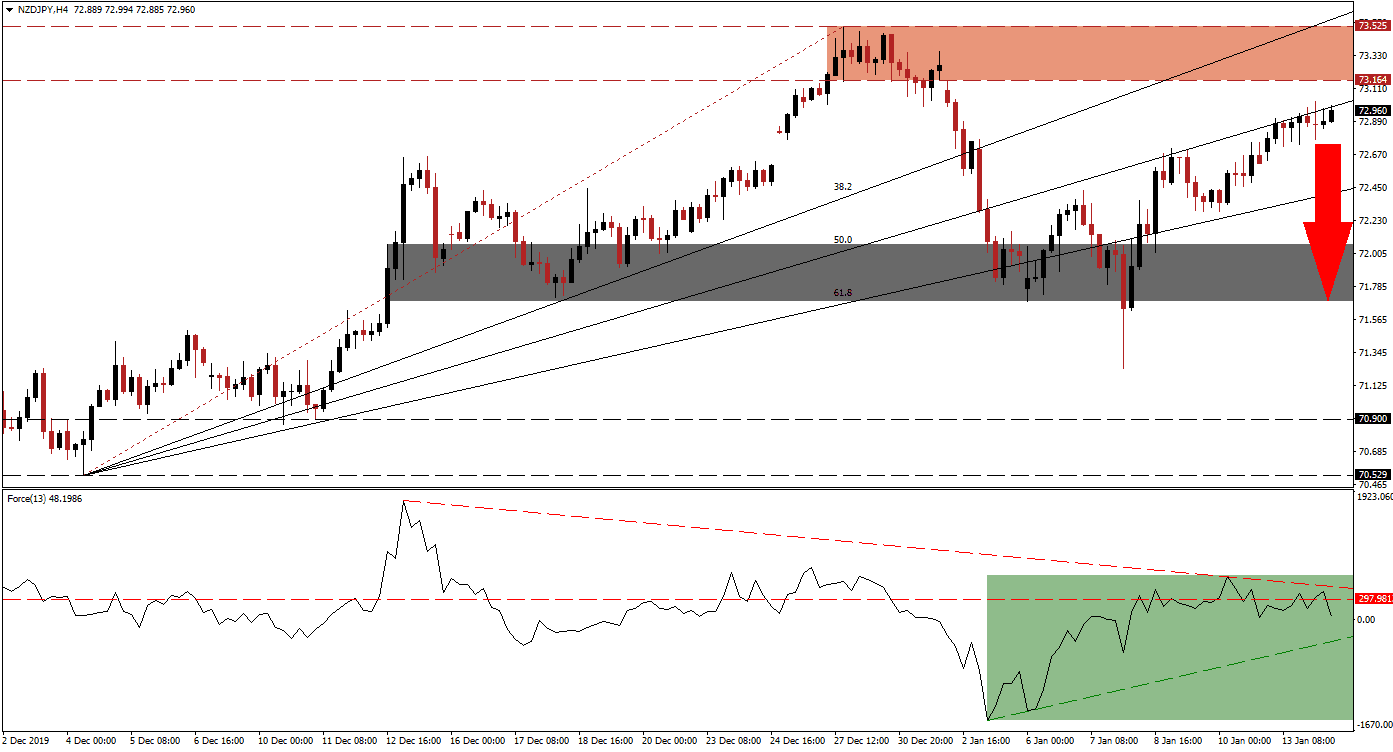1393x752 pixels.
Task: Click the 297.981 red indicator level tag
Action: 1372,599
